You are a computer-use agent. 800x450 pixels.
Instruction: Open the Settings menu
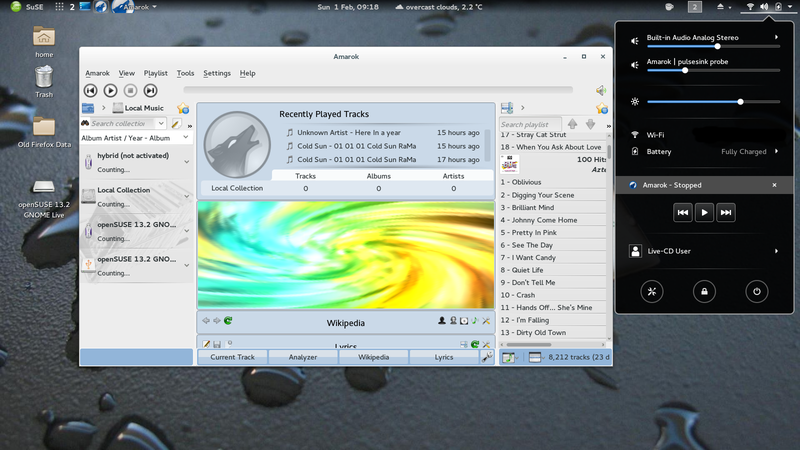click(217, 73)
